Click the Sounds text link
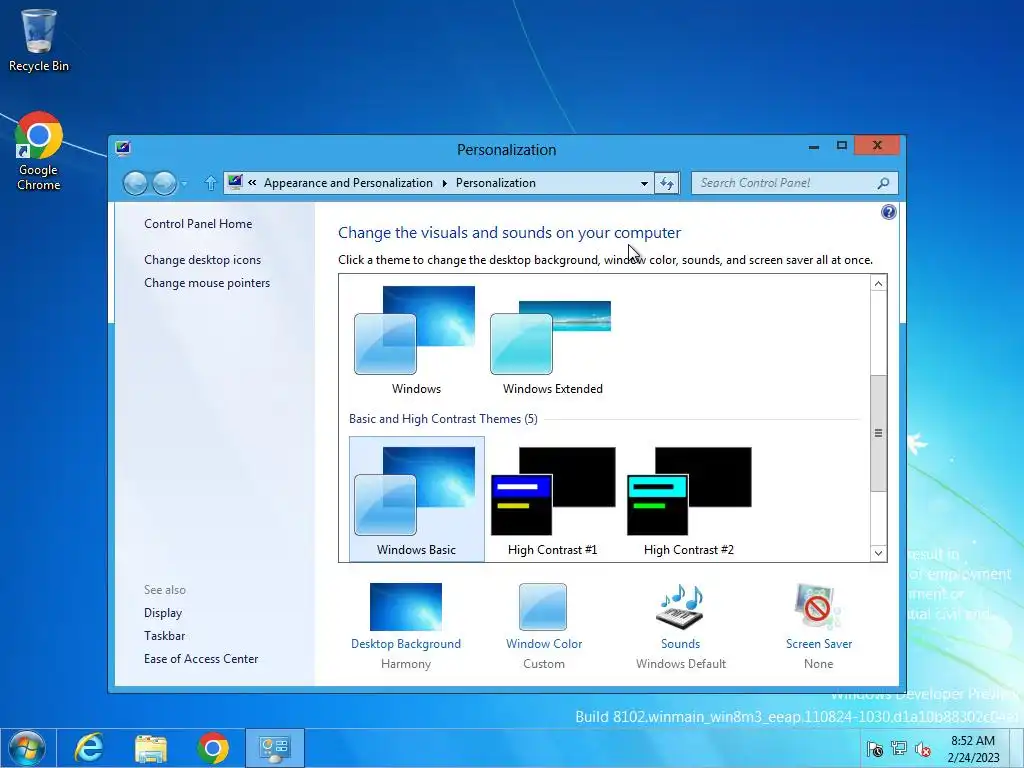Screen dimensions: 1024x768 (680, 643)
